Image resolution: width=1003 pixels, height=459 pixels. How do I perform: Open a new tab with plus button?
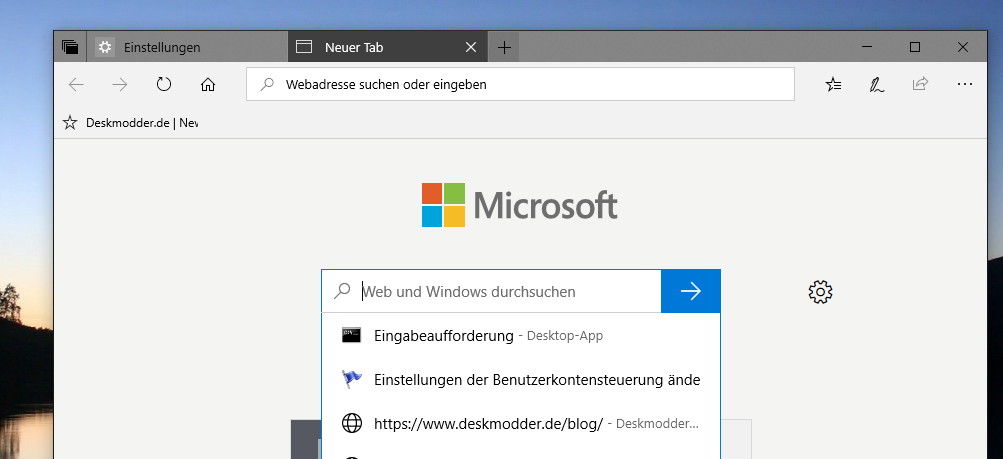click(x=504, y=47)
